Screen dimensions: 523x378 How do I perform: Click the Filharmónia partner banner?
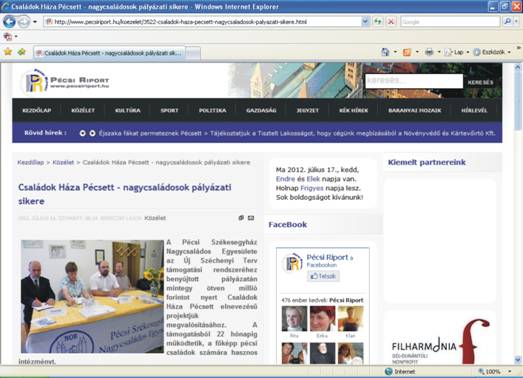(x=440, y=341)
